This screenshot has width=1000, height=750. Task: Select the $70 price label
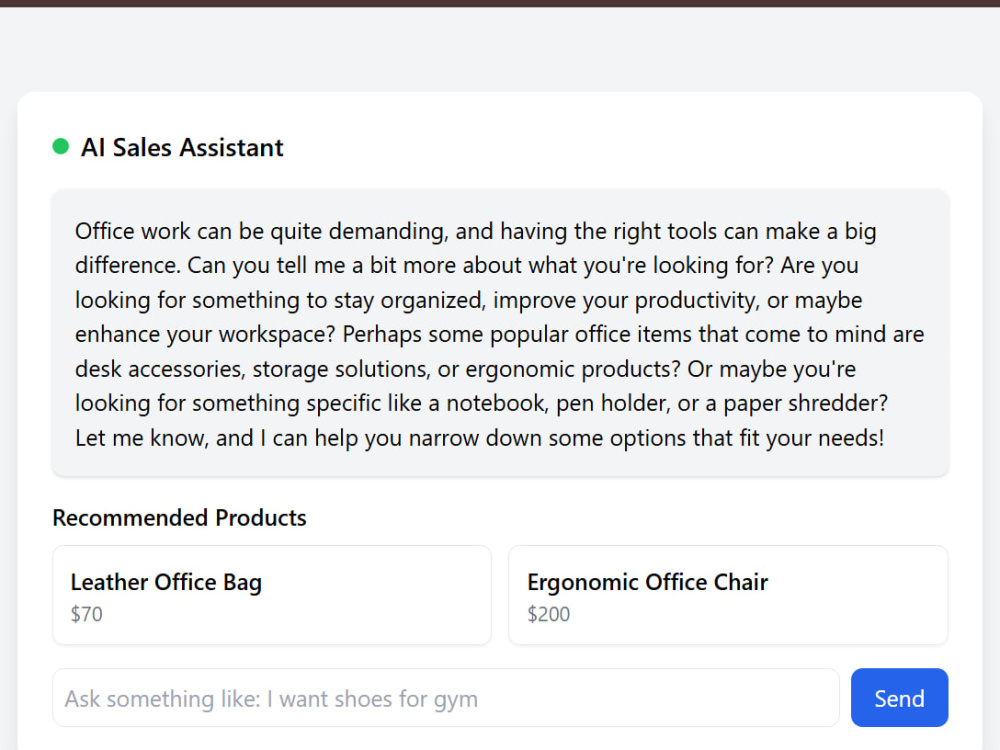coord(86,614)
